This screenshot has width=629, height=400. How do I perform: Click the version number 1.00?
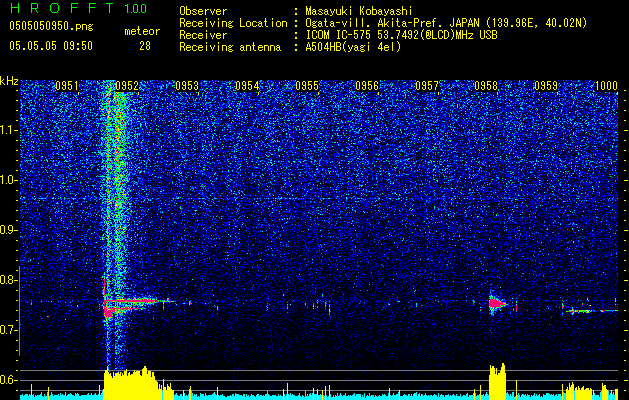pyautogui.click(x=135, y=9)
